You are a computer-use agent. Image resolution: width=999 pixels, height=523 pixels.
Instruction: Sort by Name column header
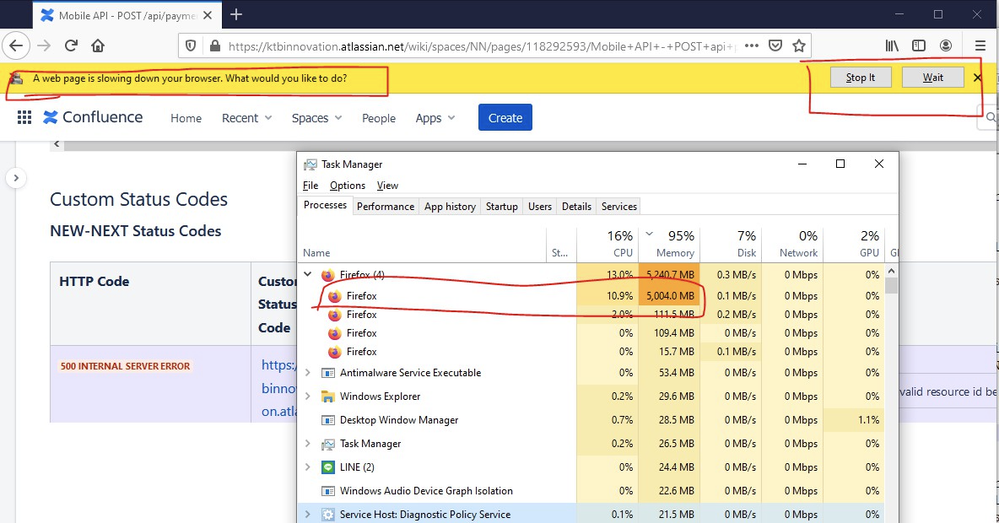(422, 244)
